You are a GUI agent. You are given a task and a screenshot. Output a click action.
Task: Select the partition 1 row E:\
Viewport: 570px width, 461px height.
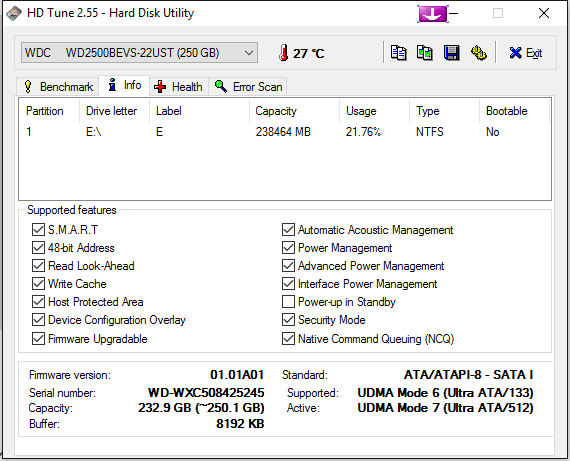[285, 132]
